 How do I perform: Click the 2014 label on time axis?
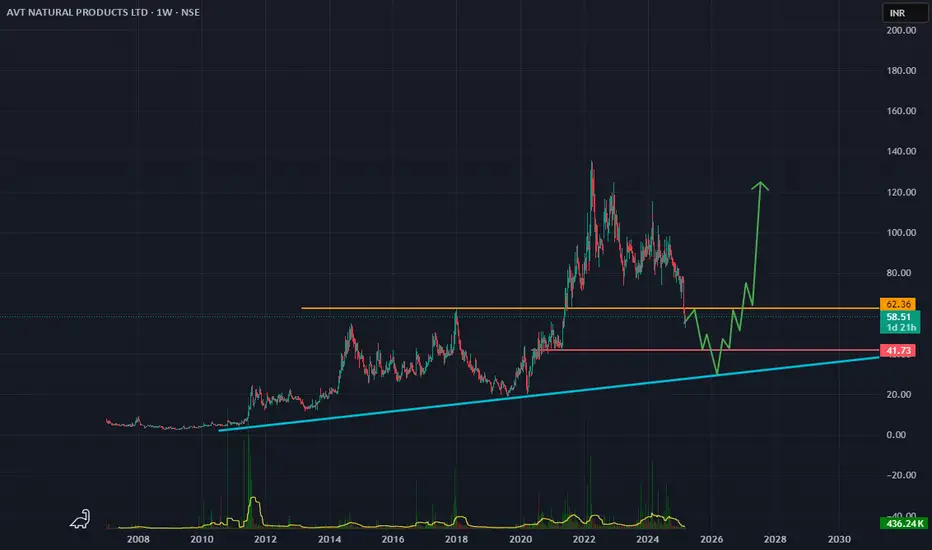329,539
